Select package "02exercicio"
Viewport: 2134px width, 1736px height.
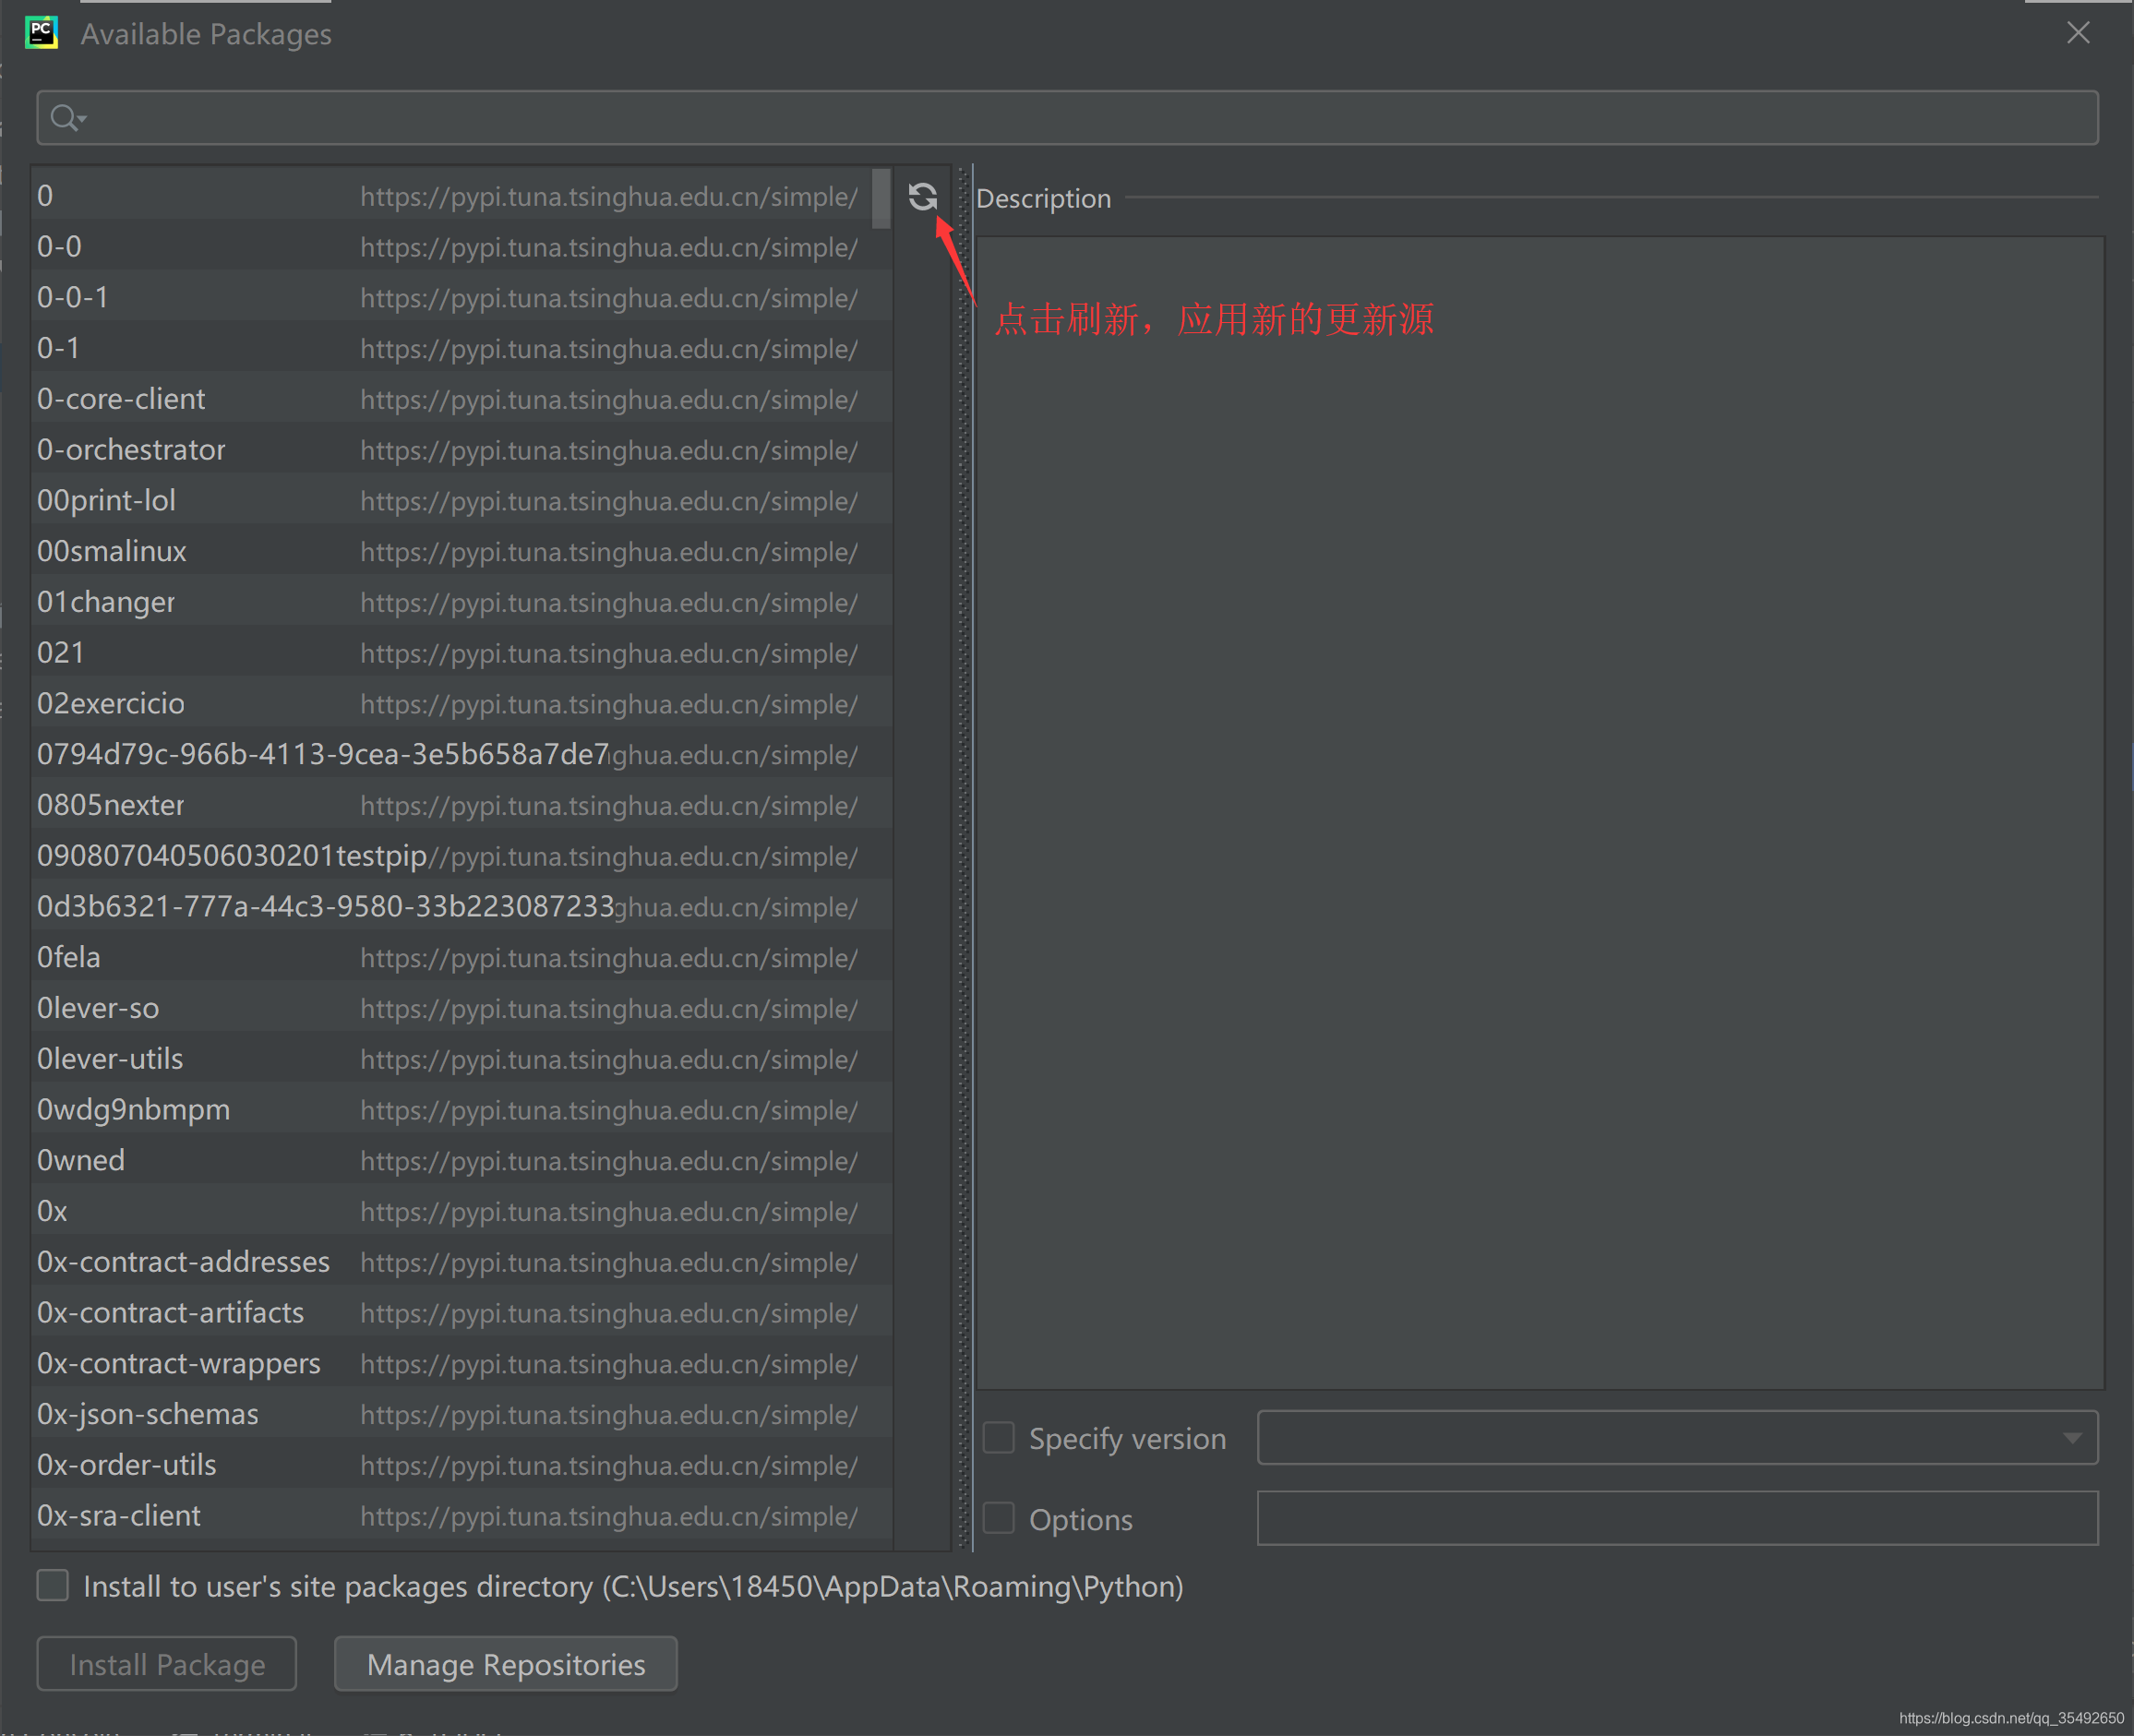click(x=462, y=704)
